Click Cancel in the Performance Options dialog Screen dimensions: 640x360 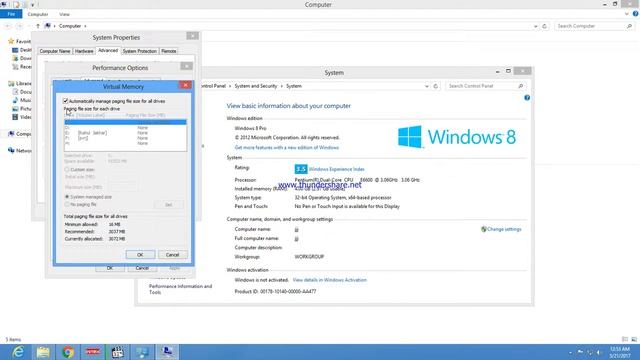point(142,268)
